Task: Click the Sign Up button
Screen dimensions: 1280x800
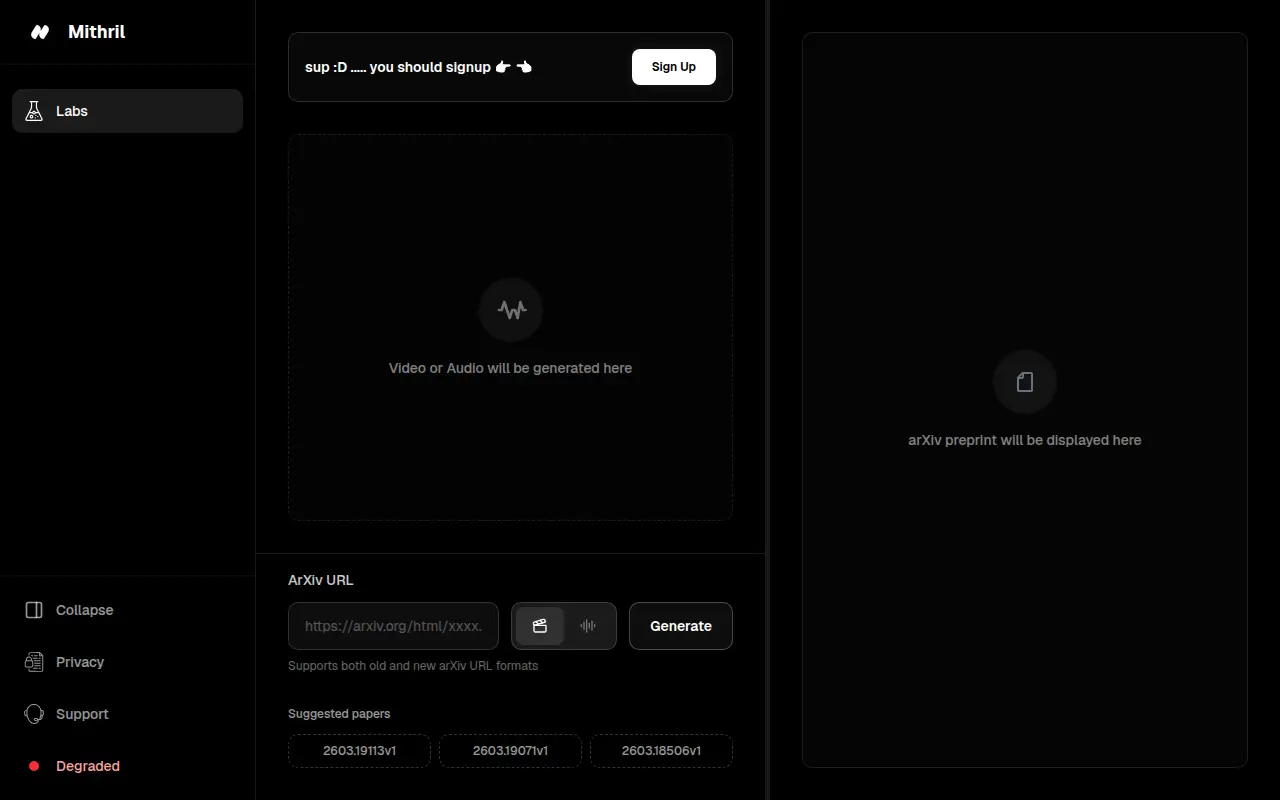Action: coord(674,67)
